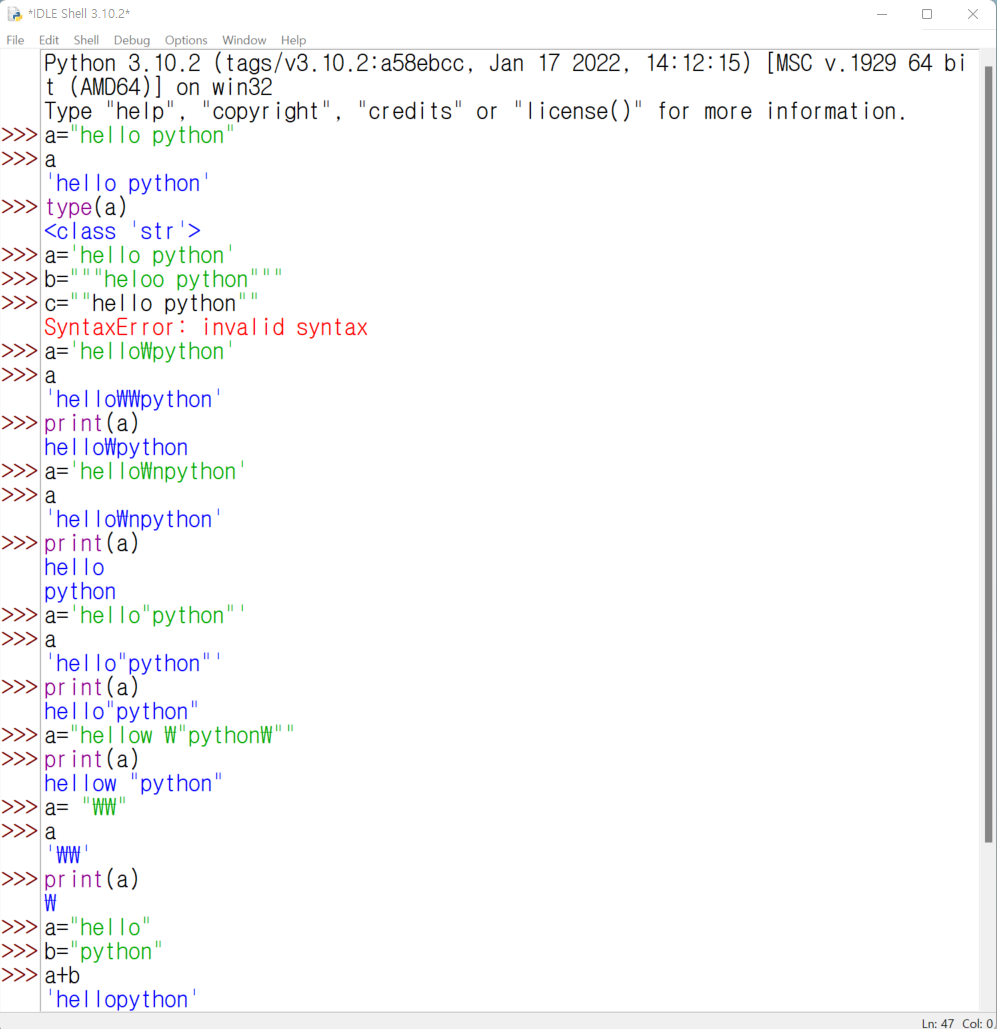
Task: Close the IDLE Shell window
Action: (973, 14)
